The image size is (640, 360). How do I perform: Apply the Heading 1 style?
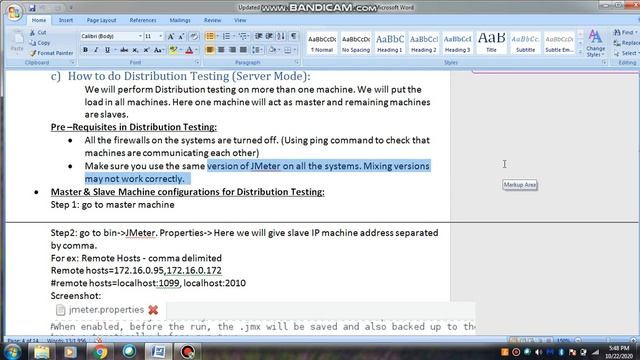tap(390, 43)
